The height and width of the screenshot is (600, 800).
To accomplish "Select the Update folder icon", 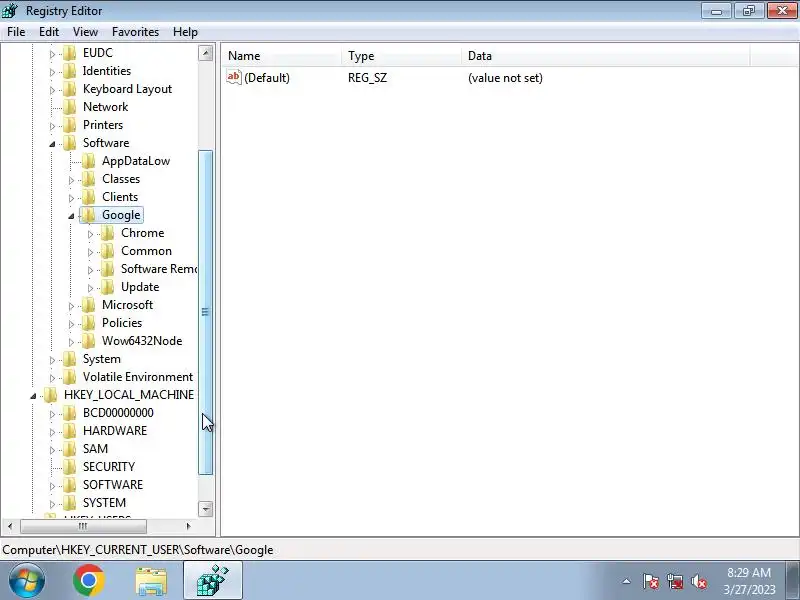I will click(107, 287).
